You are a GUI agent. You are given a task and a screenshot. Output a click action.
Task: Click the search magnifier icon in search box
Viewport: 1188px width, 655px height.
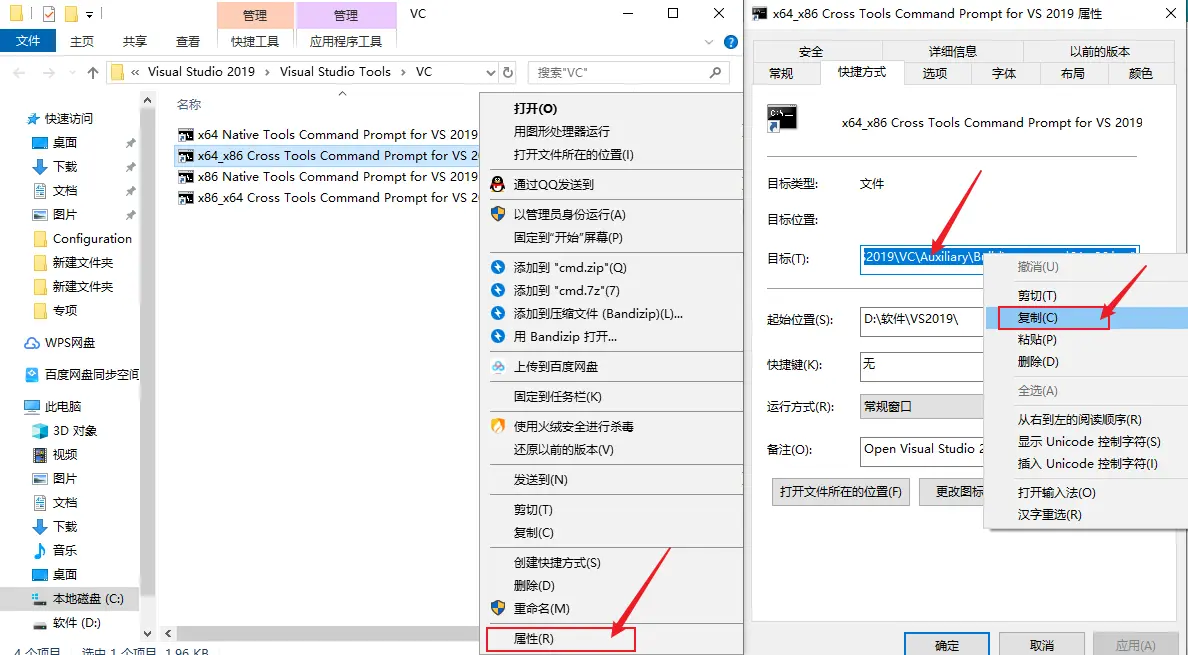[715, 73]
